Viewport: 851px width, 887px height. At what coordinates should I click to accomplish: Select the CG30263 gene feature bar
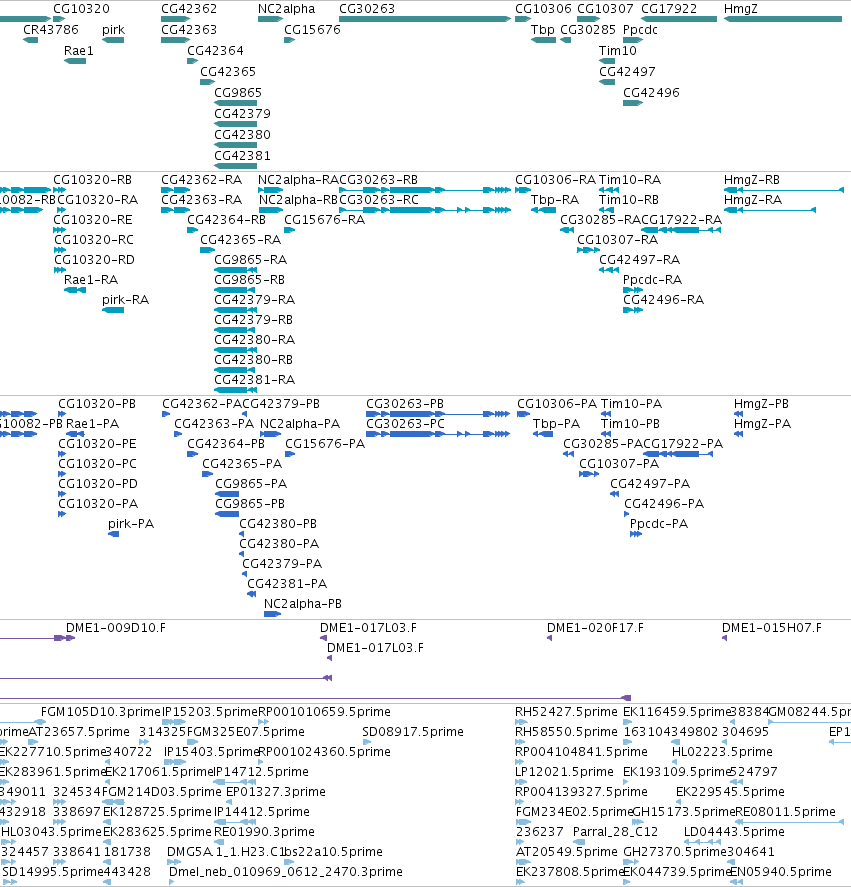(x=425, y=19)
